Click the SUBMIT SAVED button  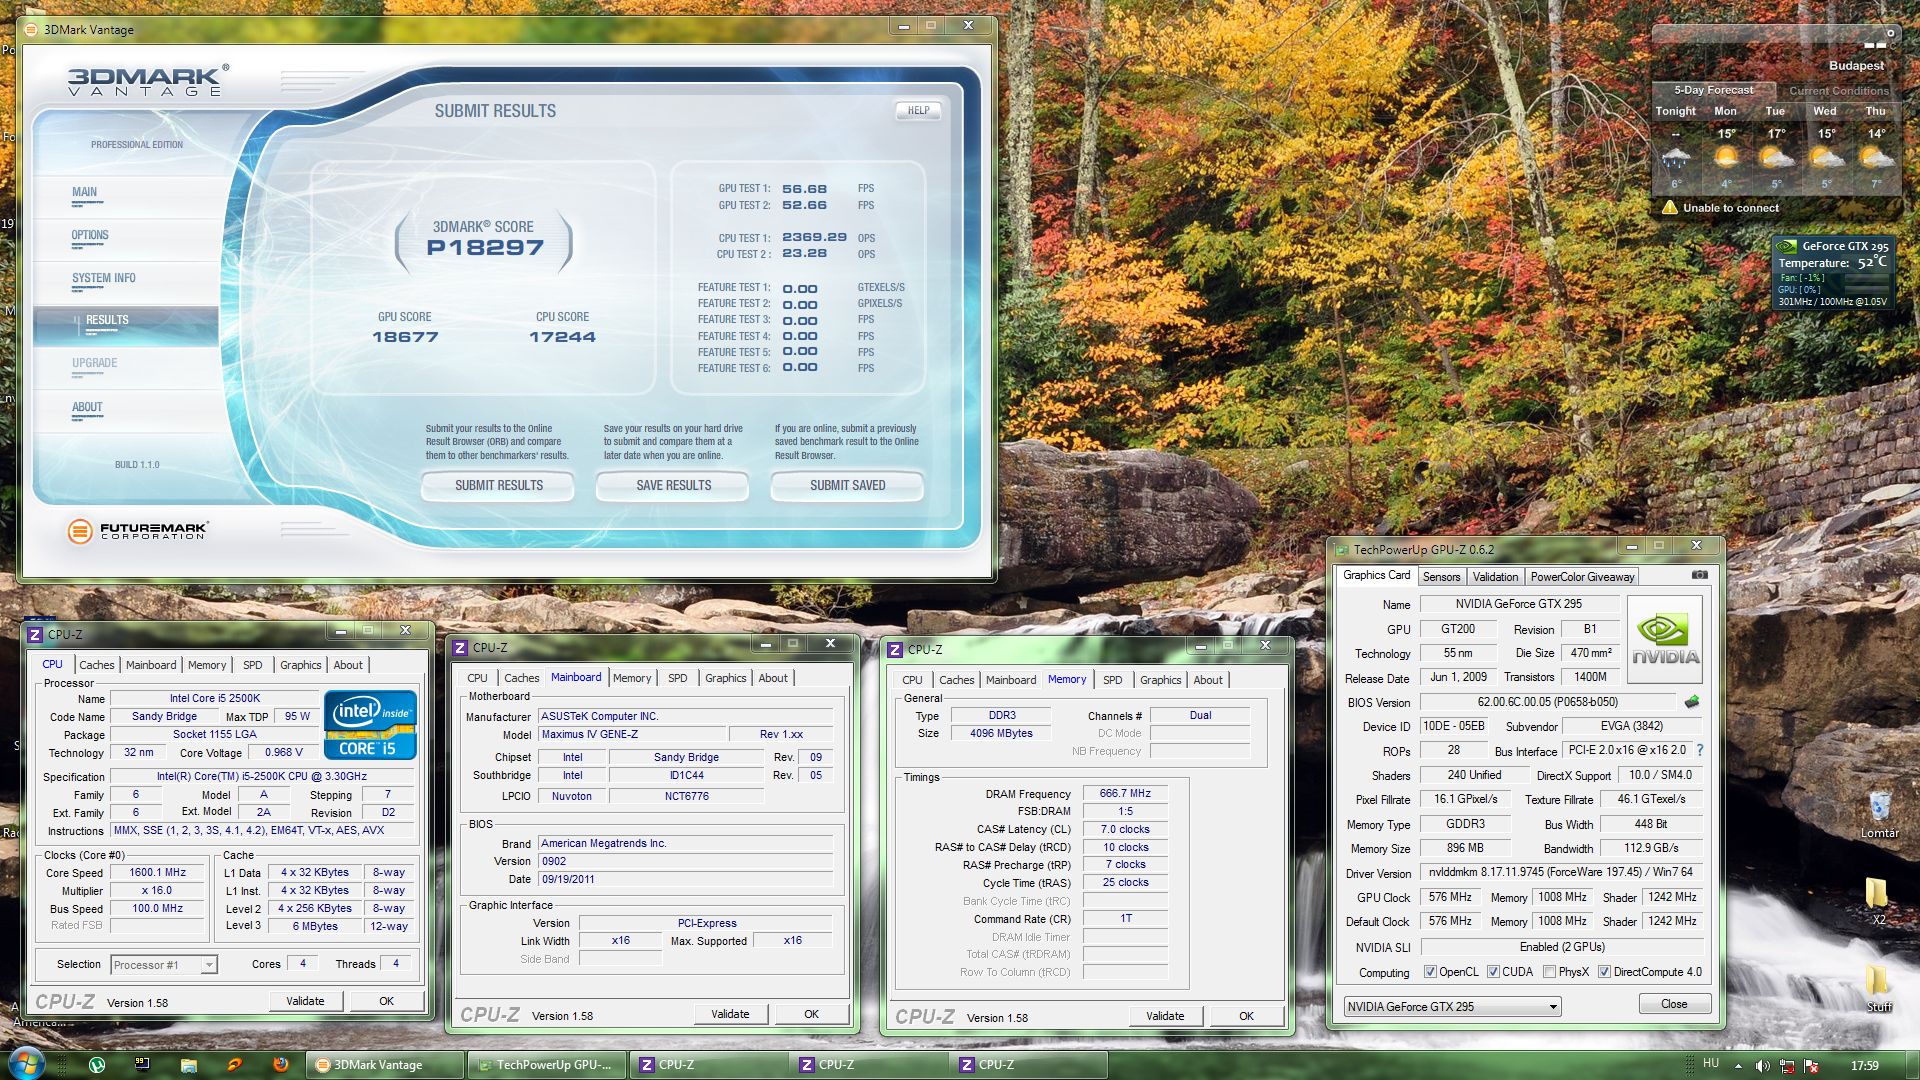click(x=847, y=485)
